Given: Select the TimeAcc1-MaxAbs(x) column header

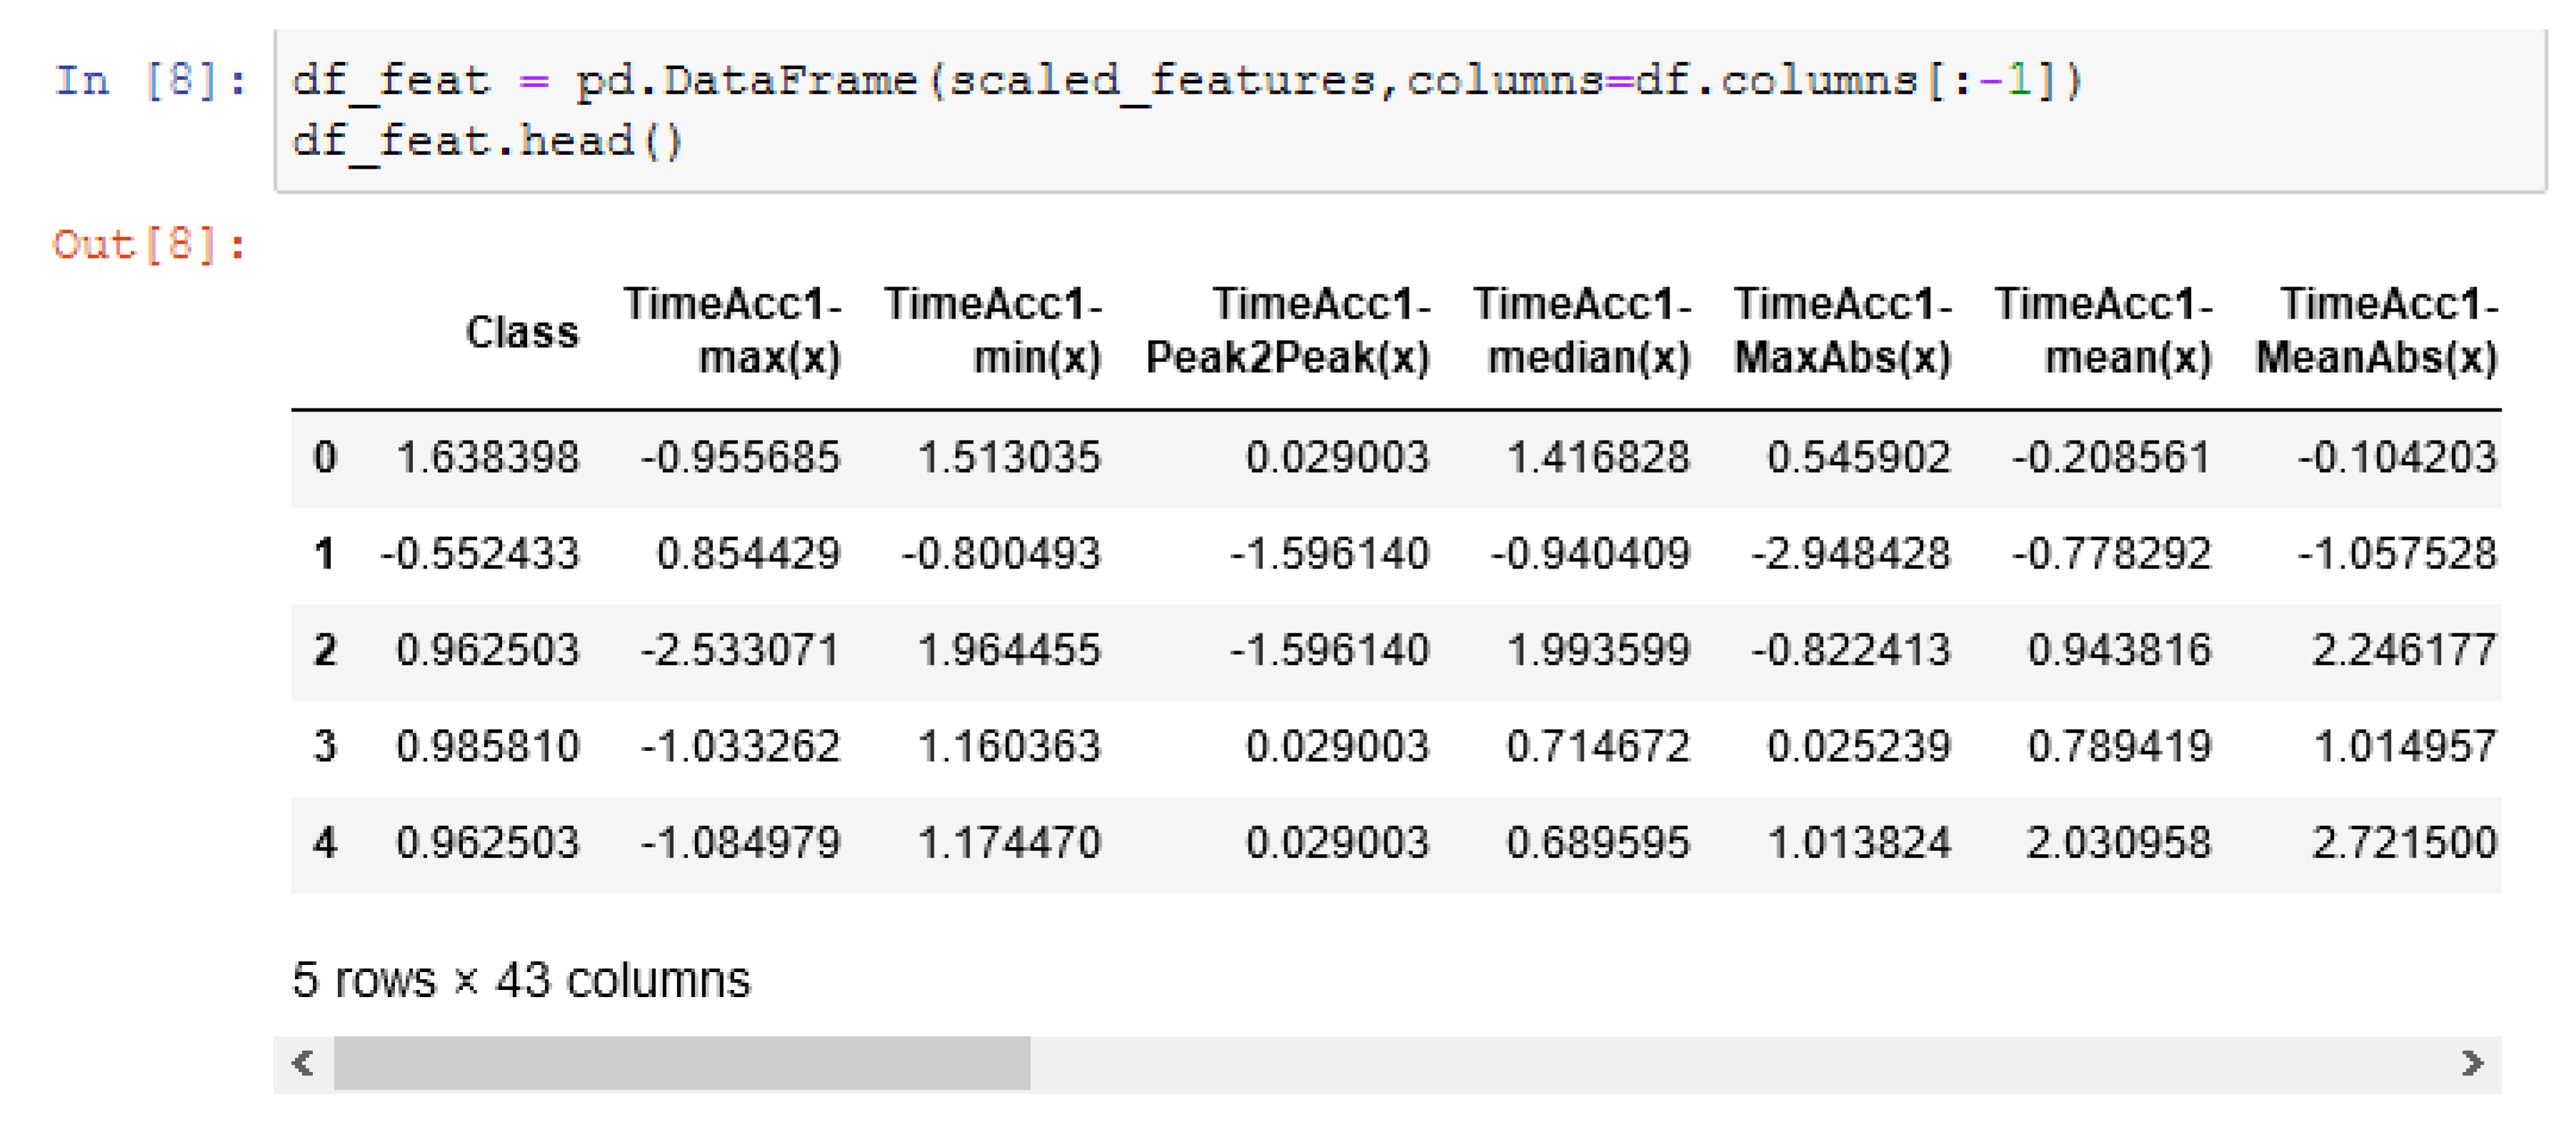Looking at the screenshot, I should (1843, 331).
